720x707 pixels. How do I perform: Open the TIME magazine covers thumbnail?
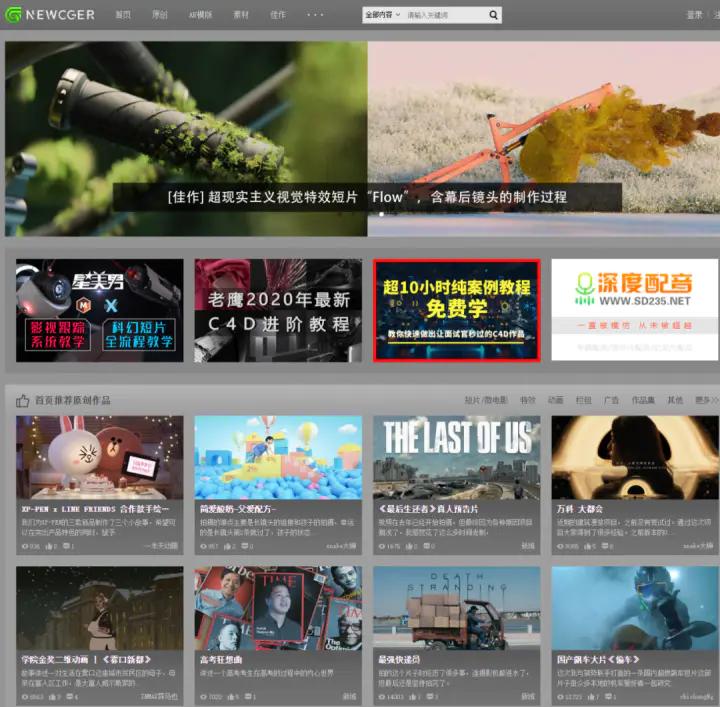(x=278, y=608)
